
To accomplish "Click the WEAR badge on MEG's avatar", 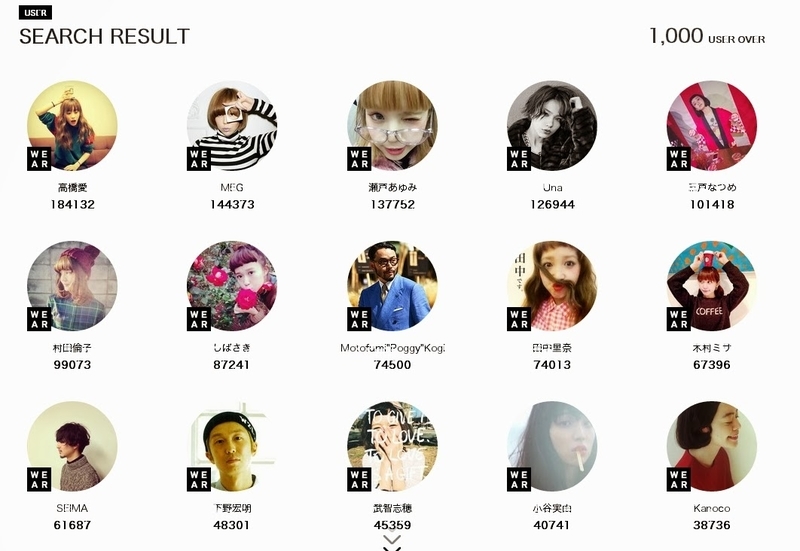I will click(199, 159).
